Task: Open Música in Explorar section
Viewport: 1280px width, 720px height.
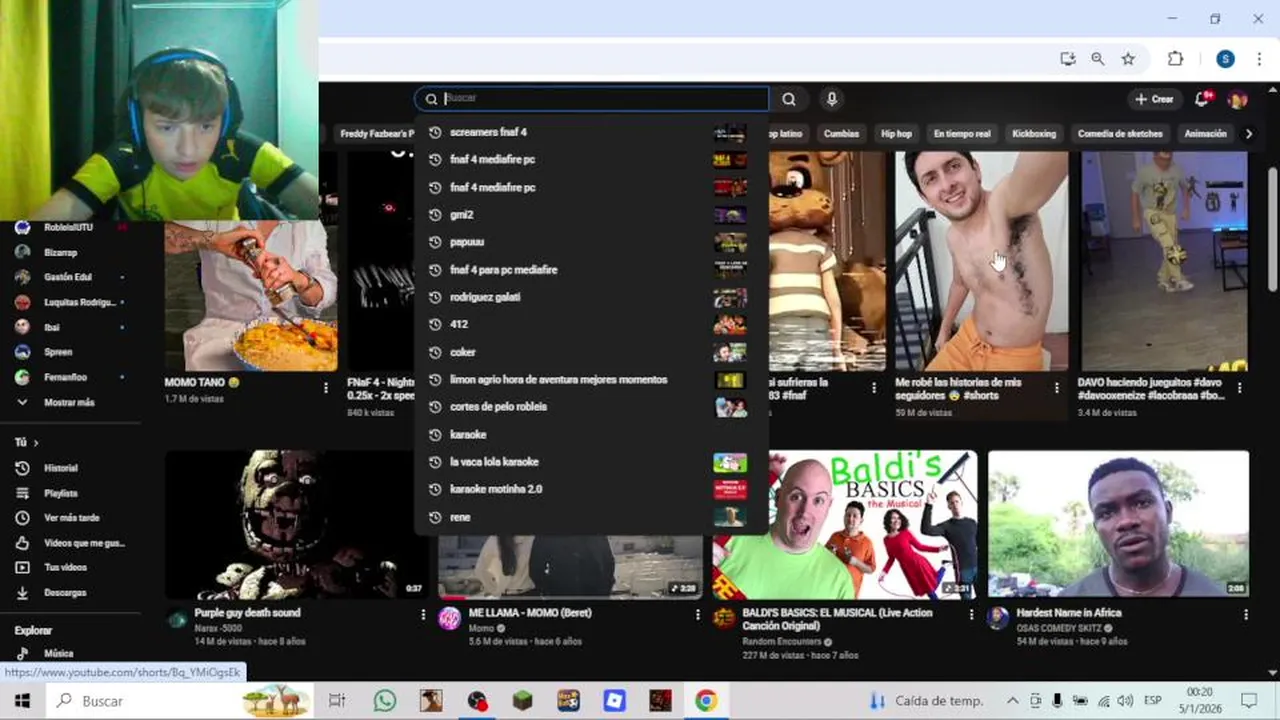Action: point(59,653)
